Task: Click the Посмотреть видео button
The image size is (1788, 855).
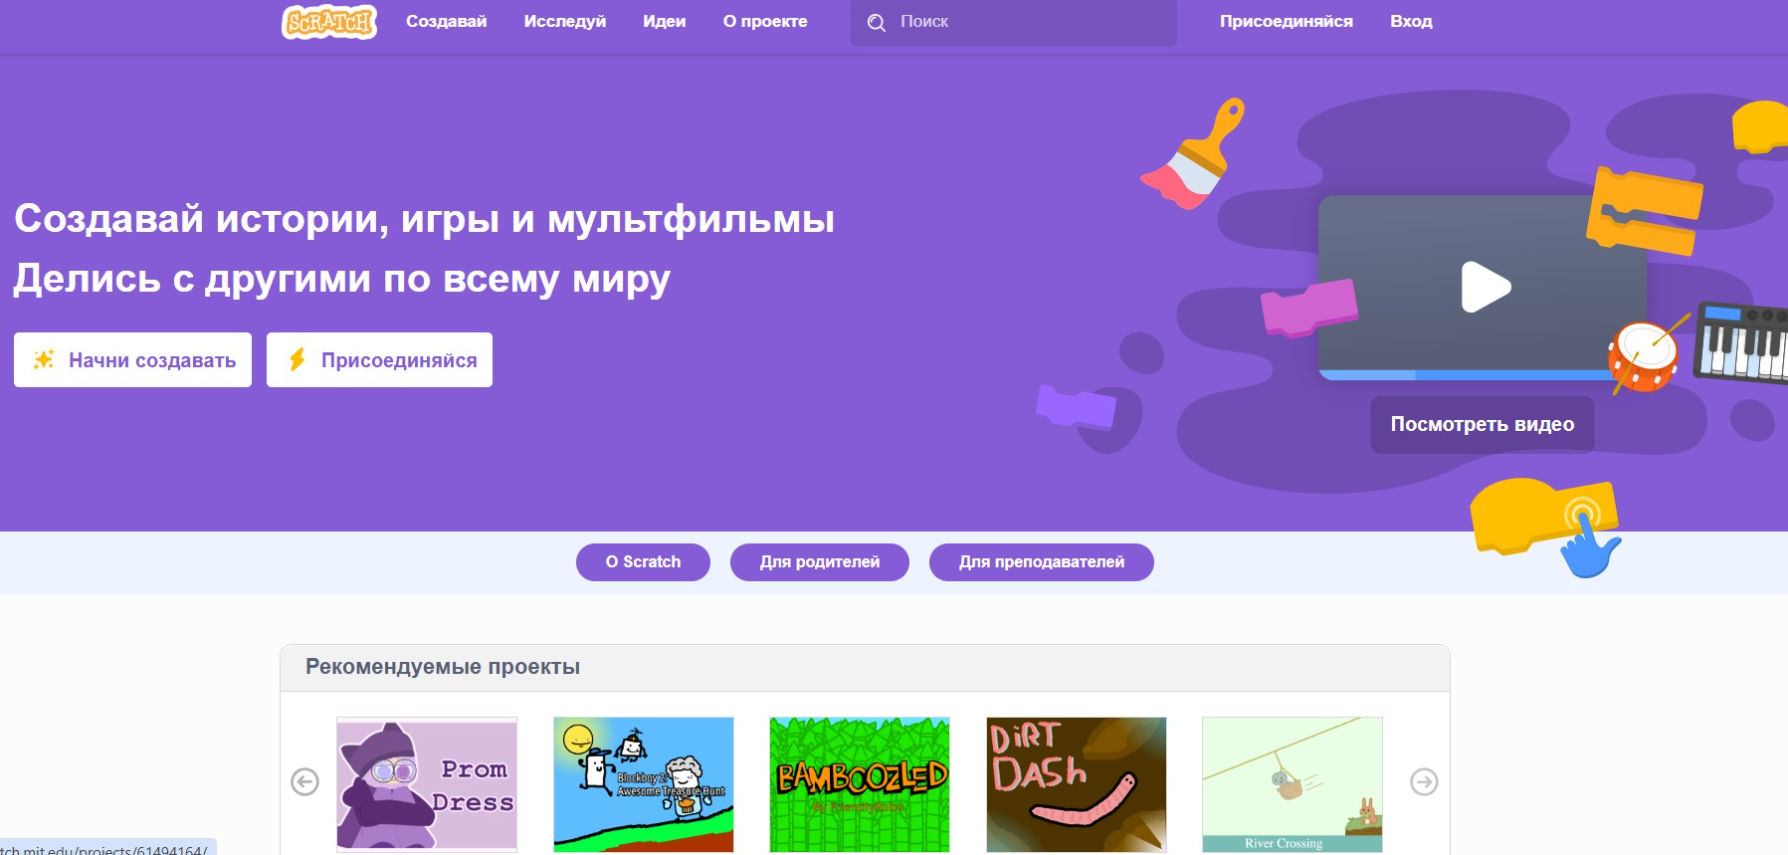Action: click(1482, 424)
